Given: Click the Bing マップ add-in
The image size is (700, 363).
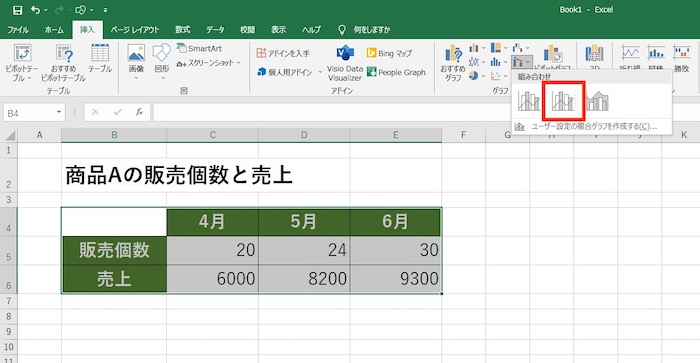Looking at the screenshot, I should (389, 53).
